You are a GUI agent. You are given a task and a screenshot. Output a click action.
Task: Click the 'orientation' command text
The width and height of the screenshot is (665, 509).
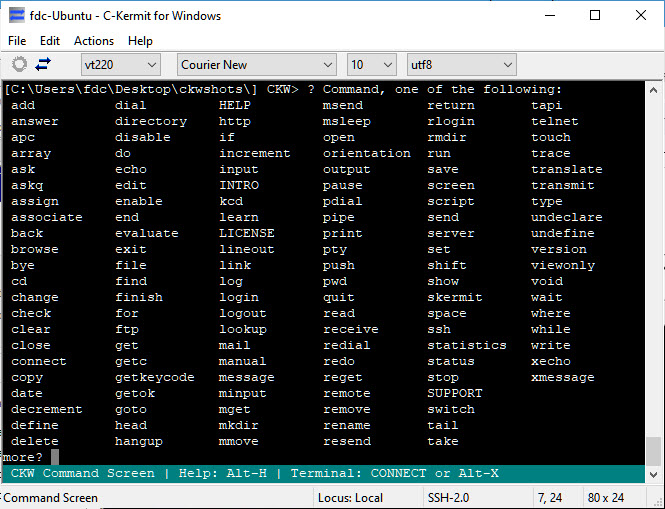366,153
